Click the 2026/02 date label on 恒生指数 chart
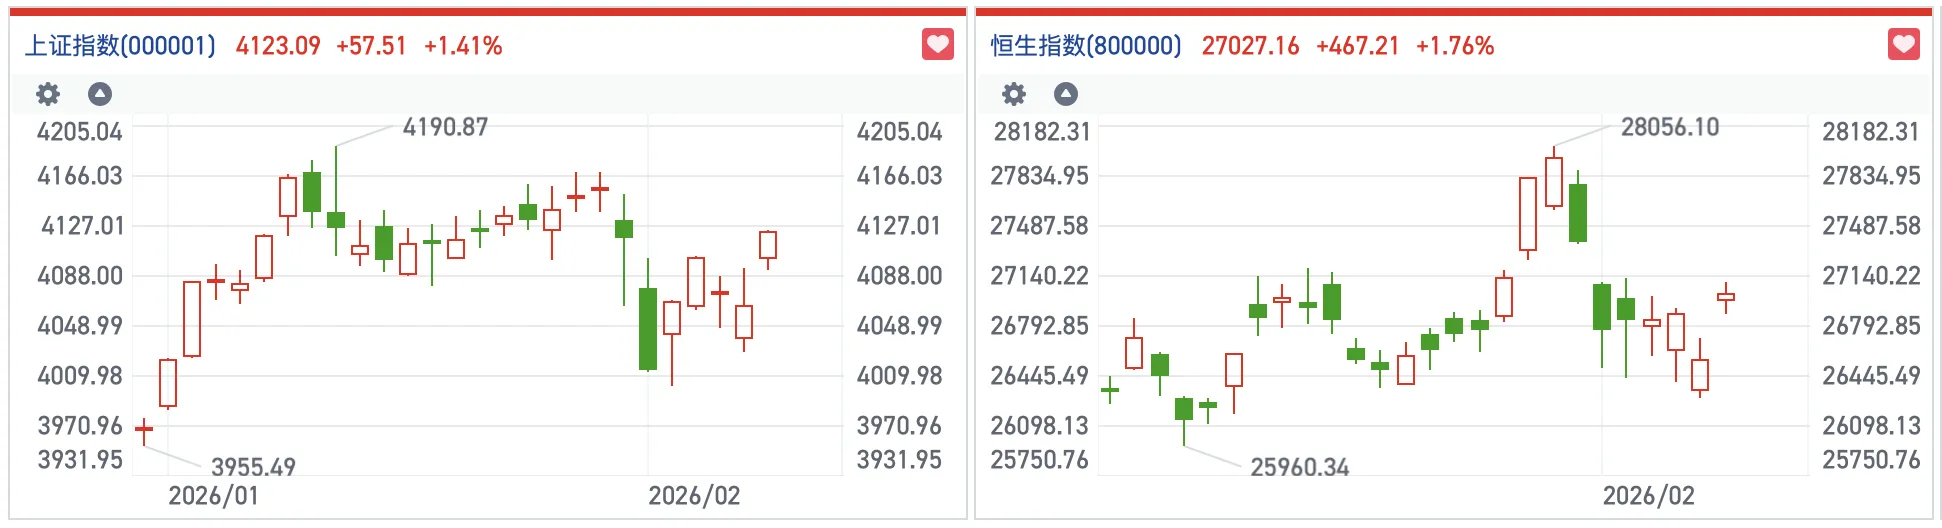The image size is (1942, 528). tap(1649, 496)
